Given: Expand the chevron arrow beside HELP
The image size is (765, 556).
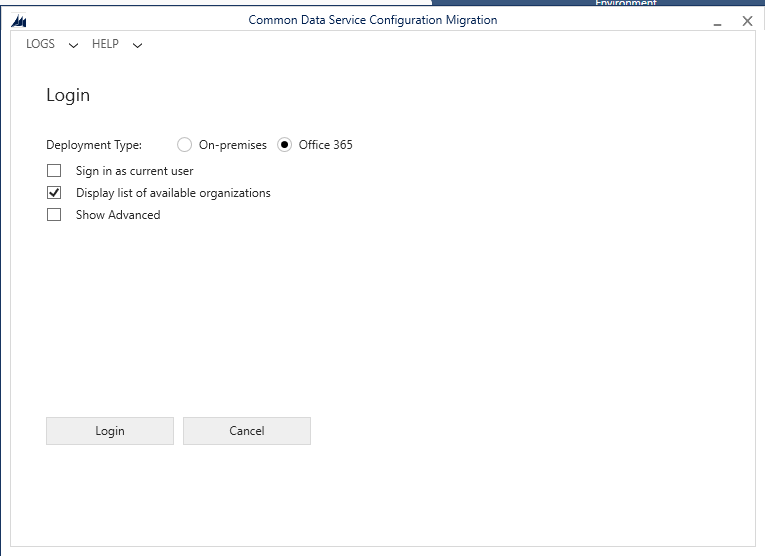Looking at the screenshot, I should click(137, 45).
